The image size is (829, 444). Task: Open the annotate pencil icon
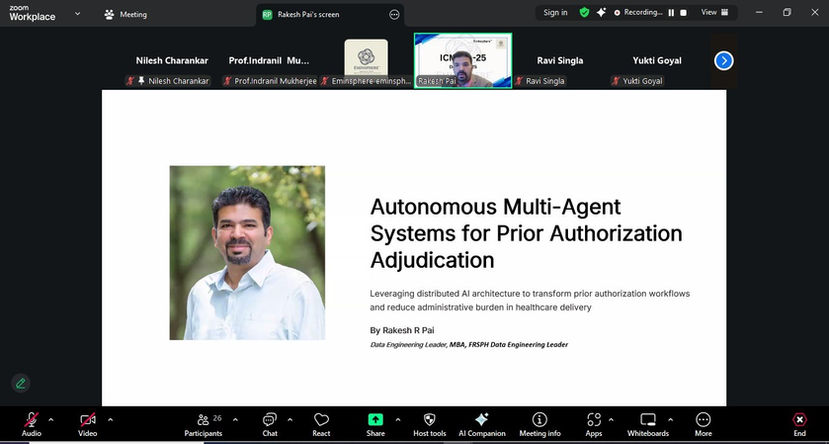pos(21,383)
